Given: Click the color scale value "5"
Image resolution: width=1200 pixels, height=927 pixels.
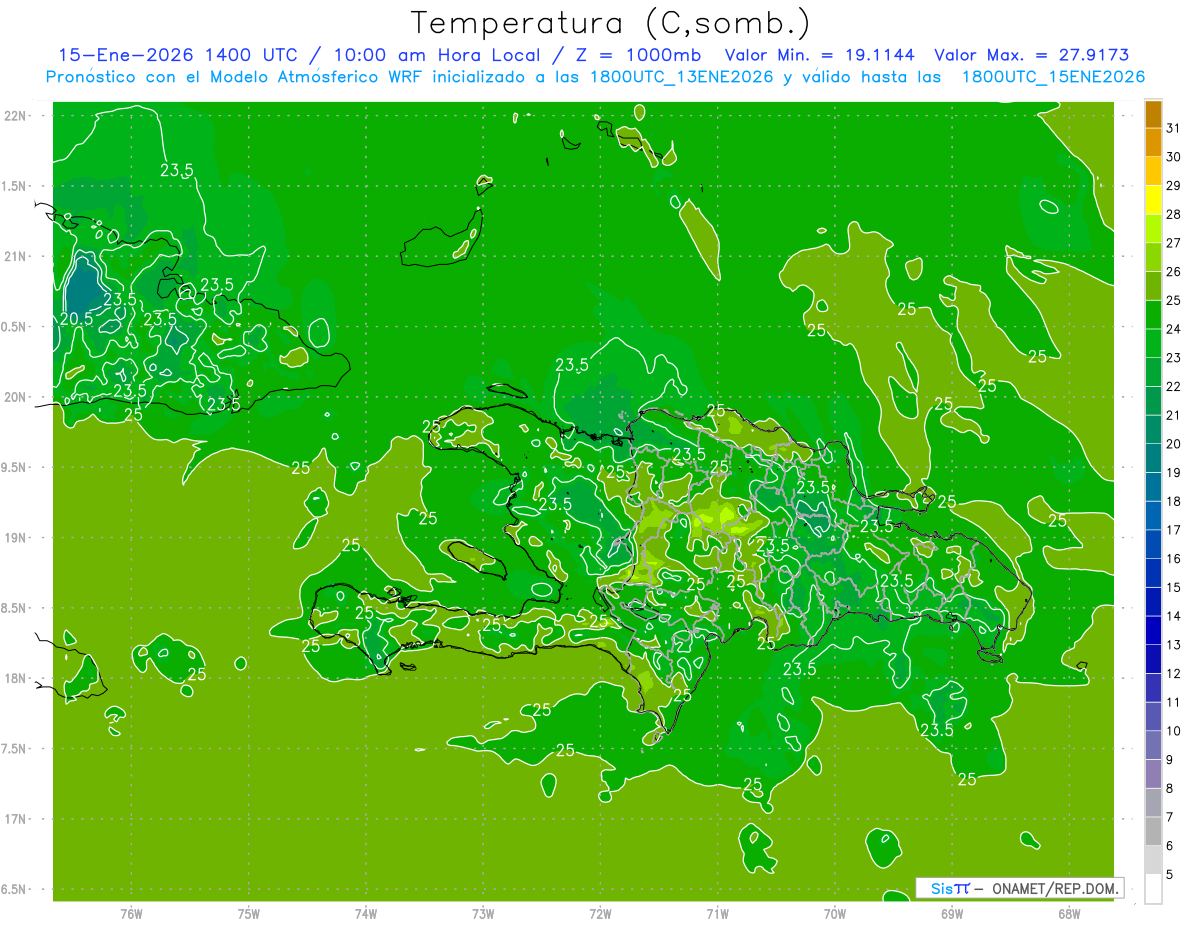Looking at the screenshot, I should coord(1170,874).
